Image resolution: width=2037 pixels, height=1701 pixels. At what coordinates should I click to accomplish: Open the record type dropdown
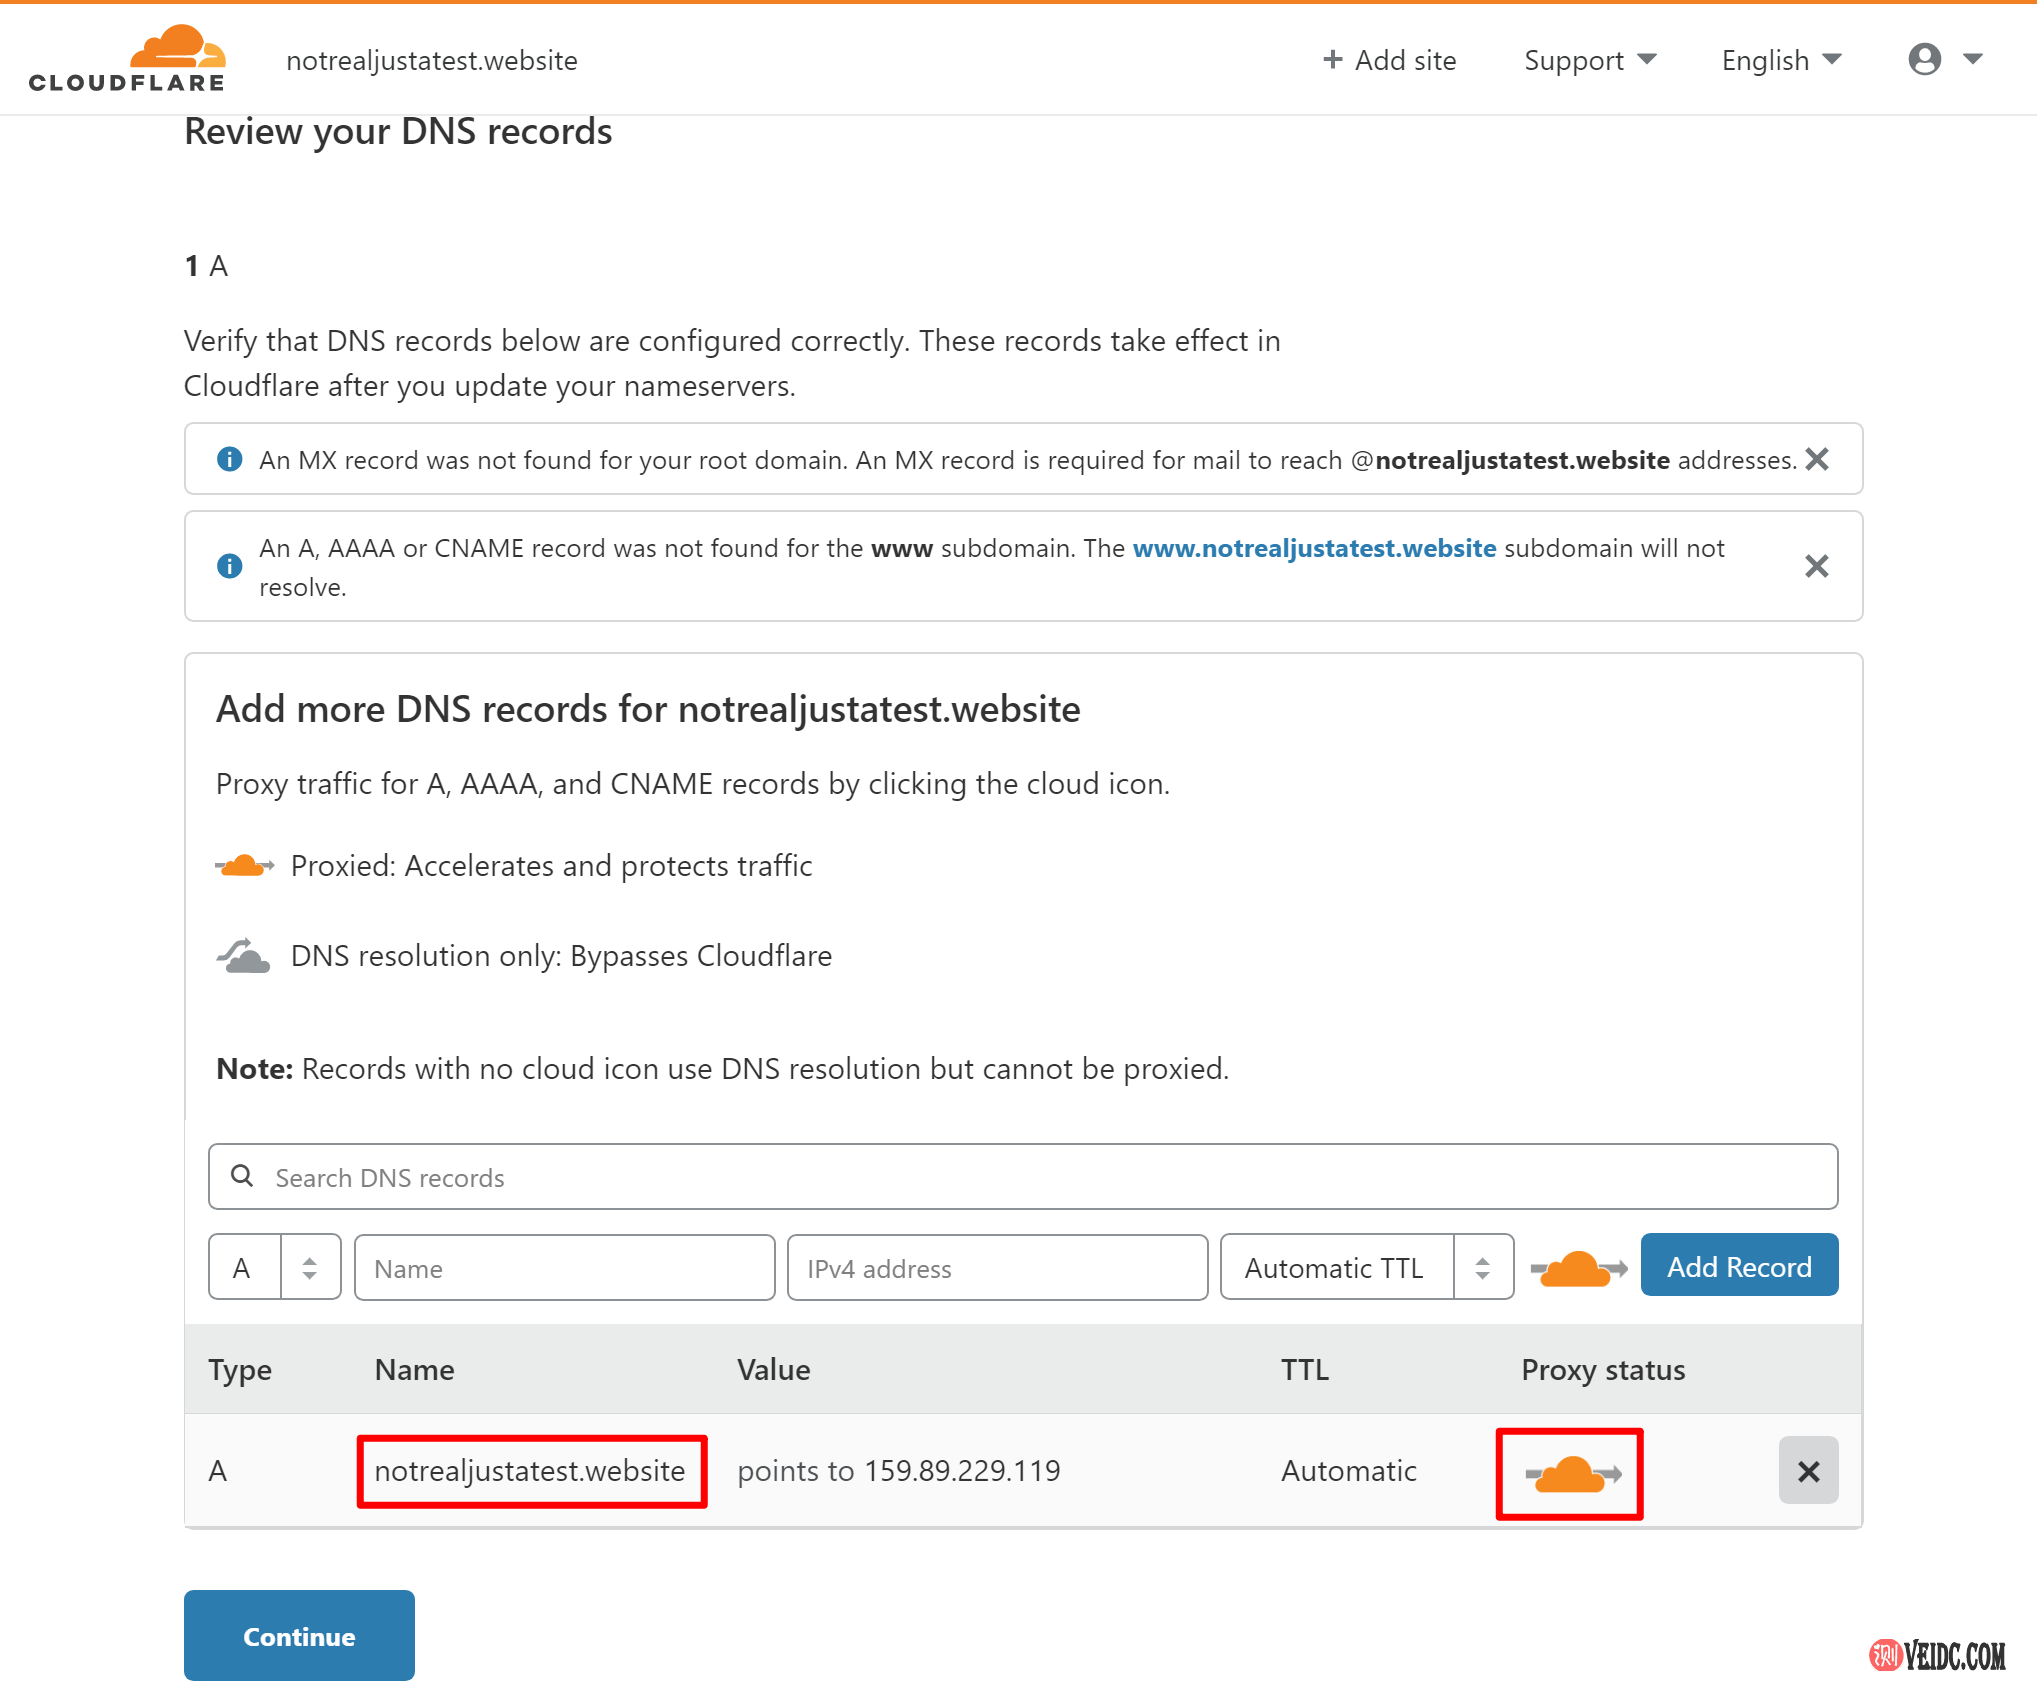coord(274,1267)
